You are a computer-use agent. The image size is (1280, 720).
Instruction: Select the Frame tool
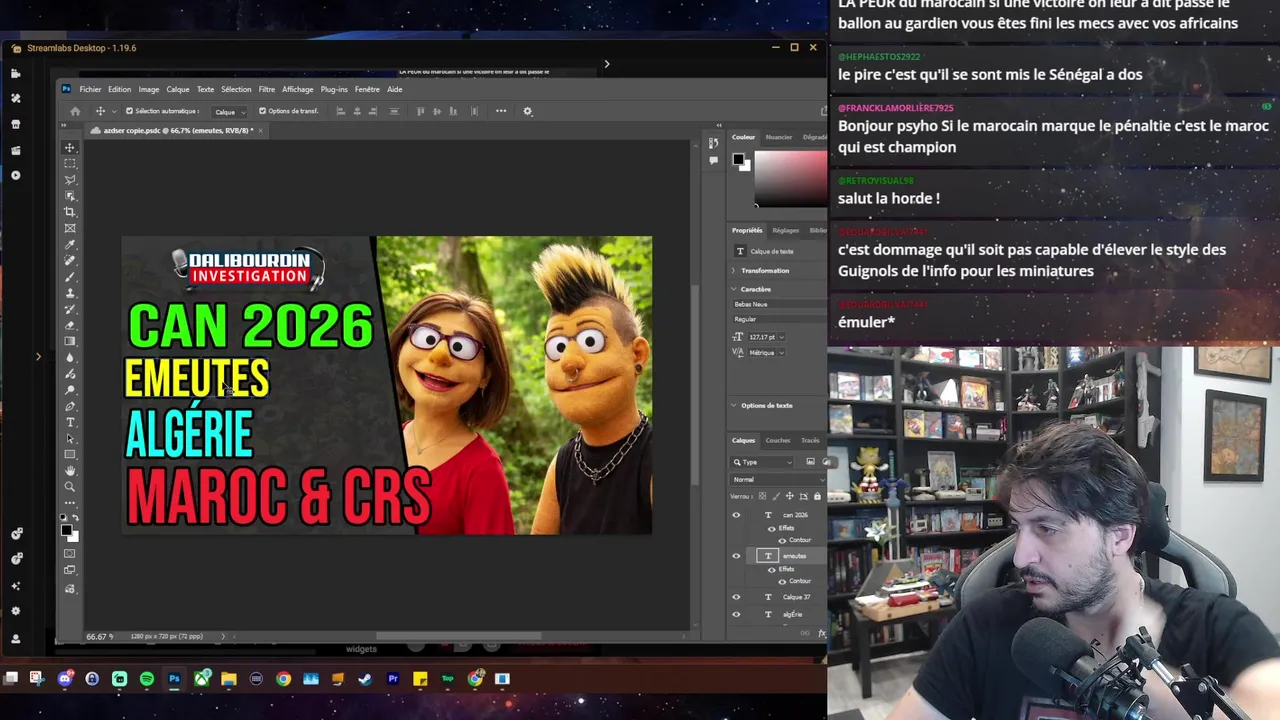click(70, 228)
